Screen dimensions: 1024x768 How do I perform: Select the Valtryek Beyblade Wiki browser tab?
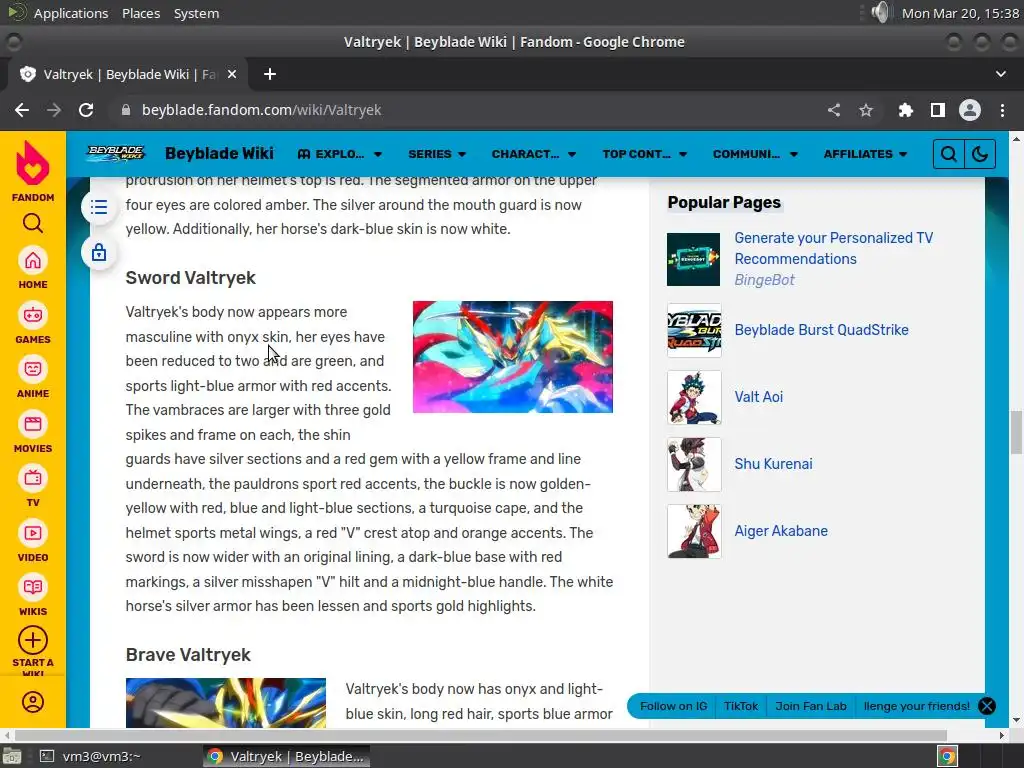(127, 74)
